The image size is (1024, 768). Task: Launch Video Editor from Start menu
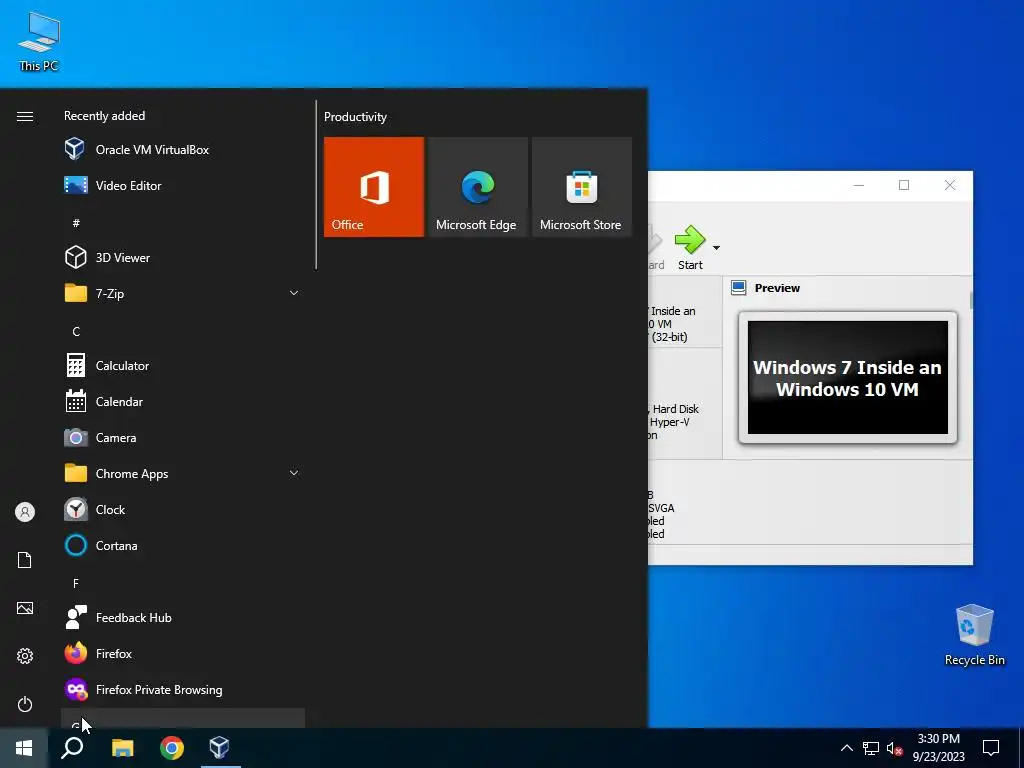(183, 185)
